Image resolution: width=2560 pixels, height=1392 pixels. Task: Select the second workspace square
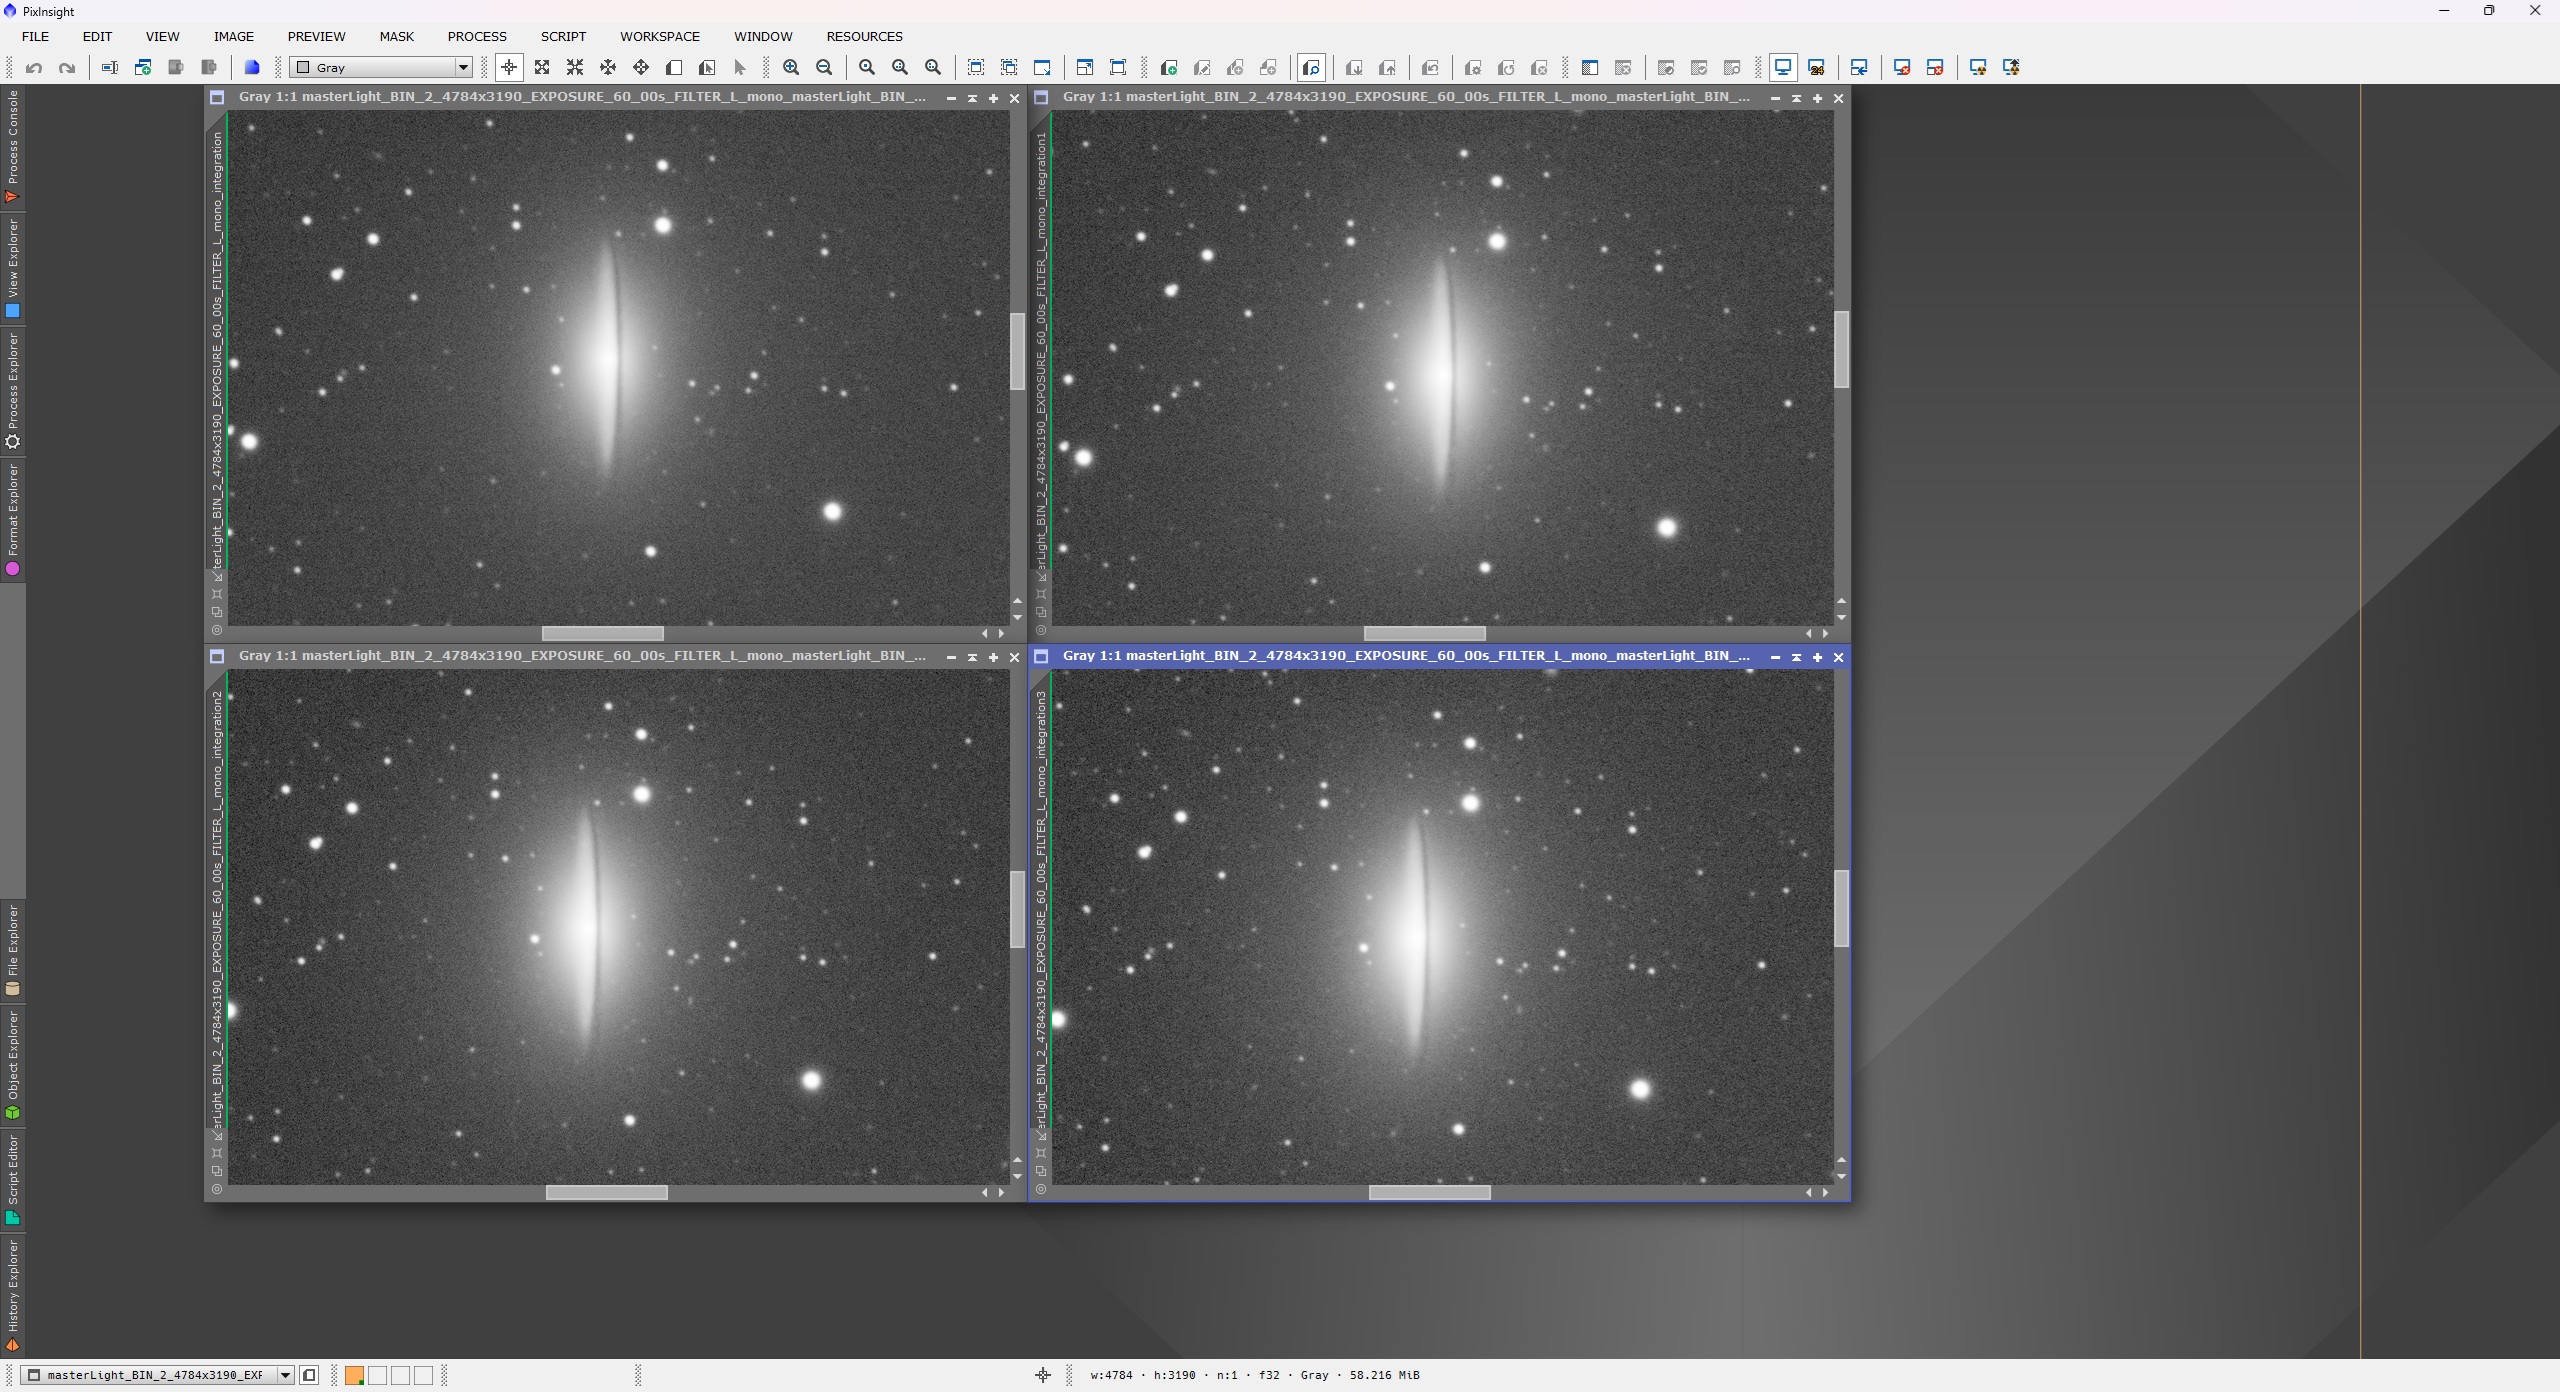pos(377,1375)
